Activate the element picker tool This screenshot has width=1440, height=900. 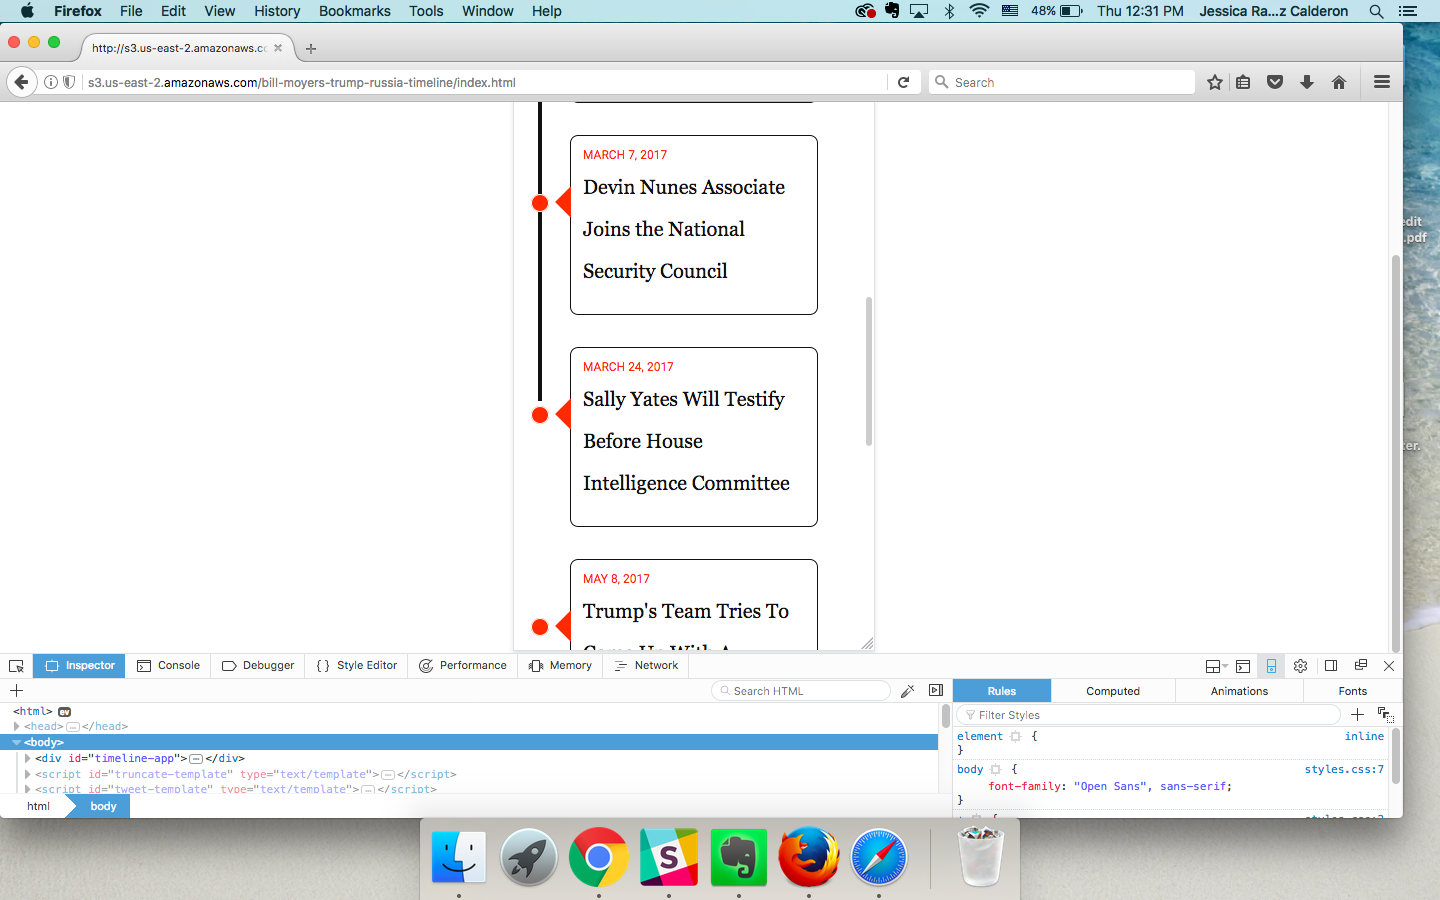pos(16,666)
